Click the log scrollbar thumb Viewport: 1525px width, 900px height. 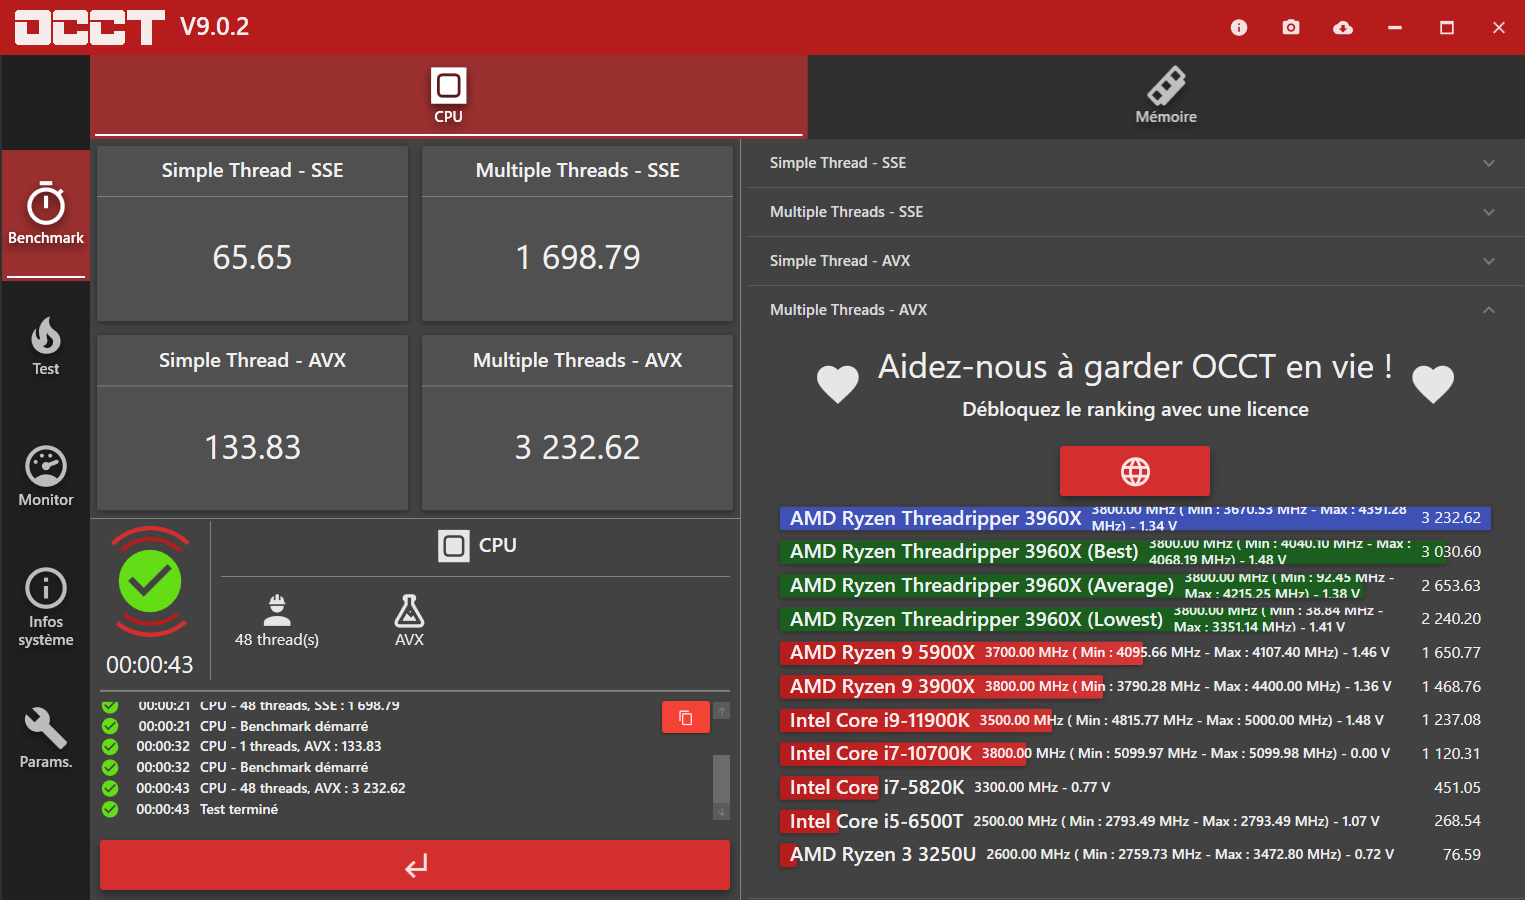point(721,778)
